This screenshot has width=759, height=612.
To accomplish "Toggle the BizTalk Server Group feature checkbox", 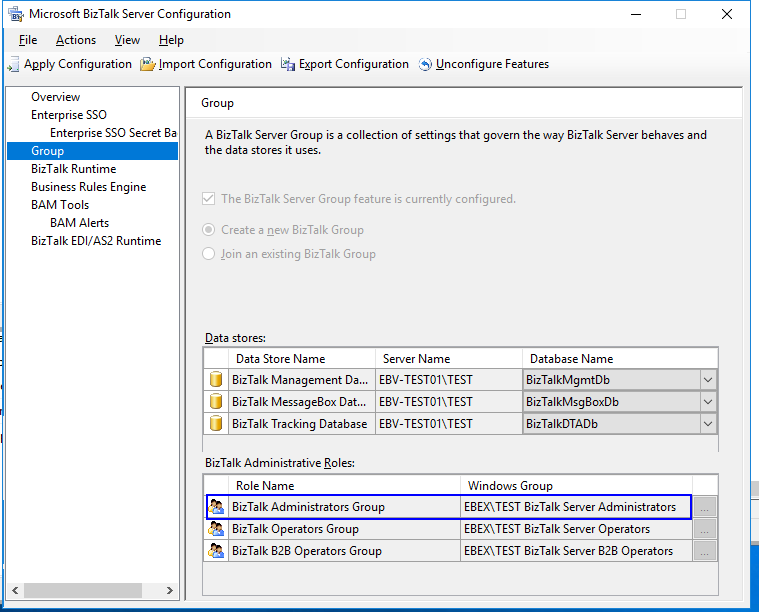I will tap(209, 199).
